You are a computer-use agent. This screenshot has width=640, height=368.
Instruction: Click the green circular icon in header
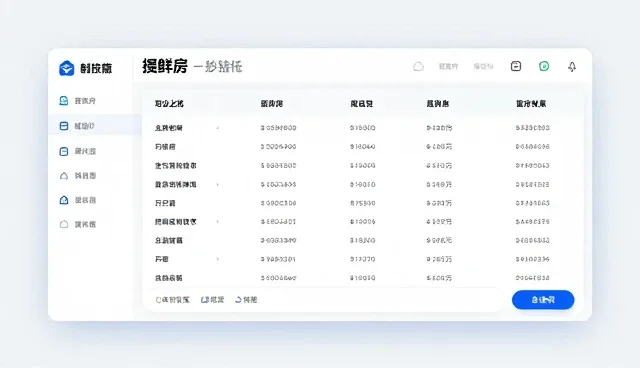pos(544,66)
